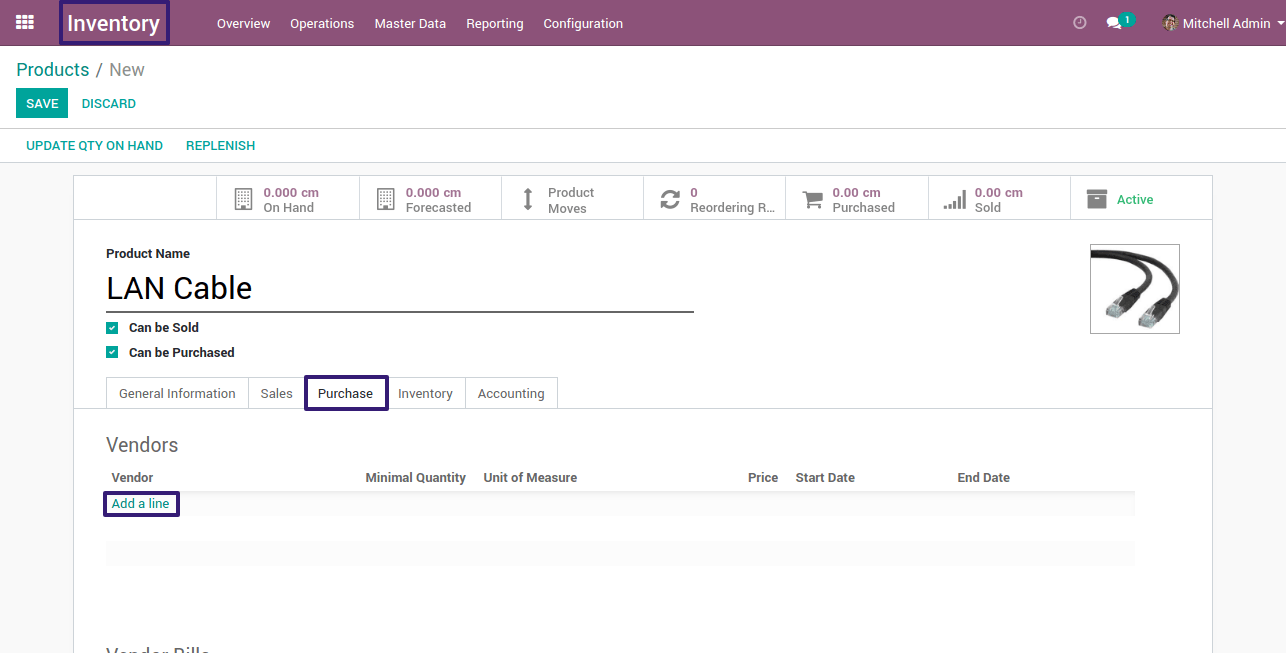Open the Overview menu
The height and width of the screenshot is (653, 1286).
pyautogui.click(x=243, y=23)
